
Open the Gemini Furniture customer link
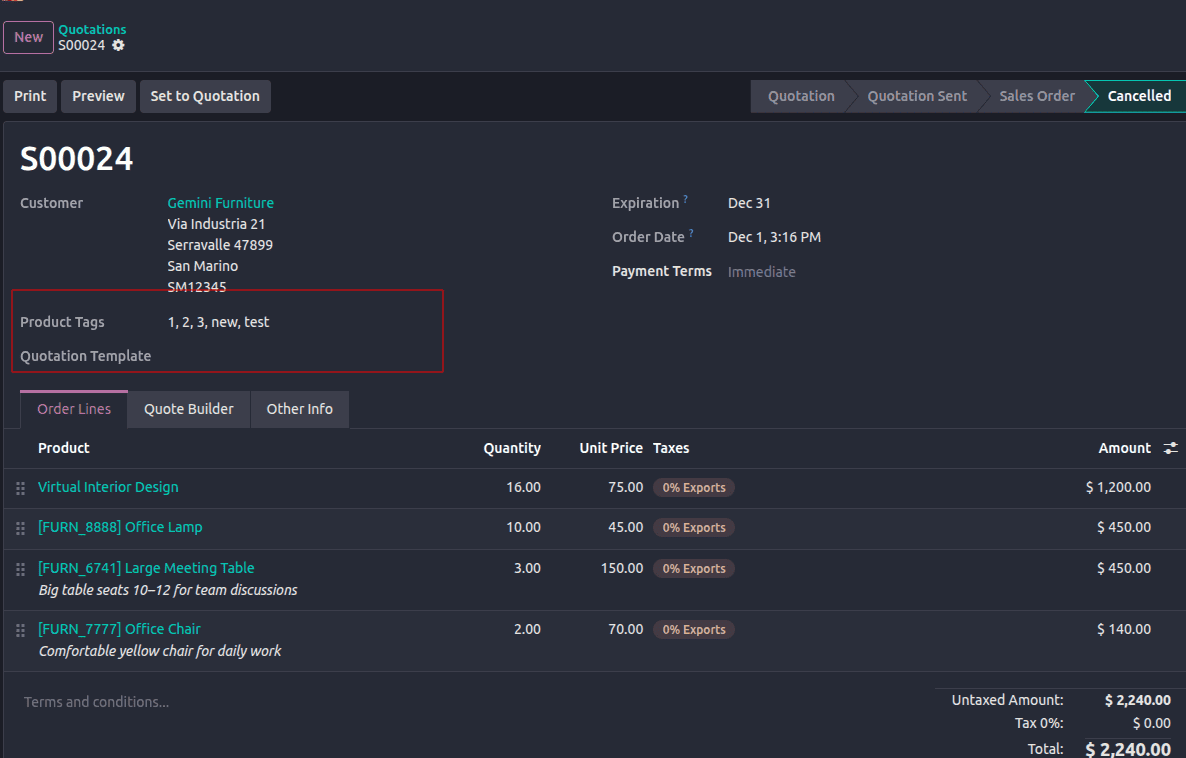click(x=220, y=203)
